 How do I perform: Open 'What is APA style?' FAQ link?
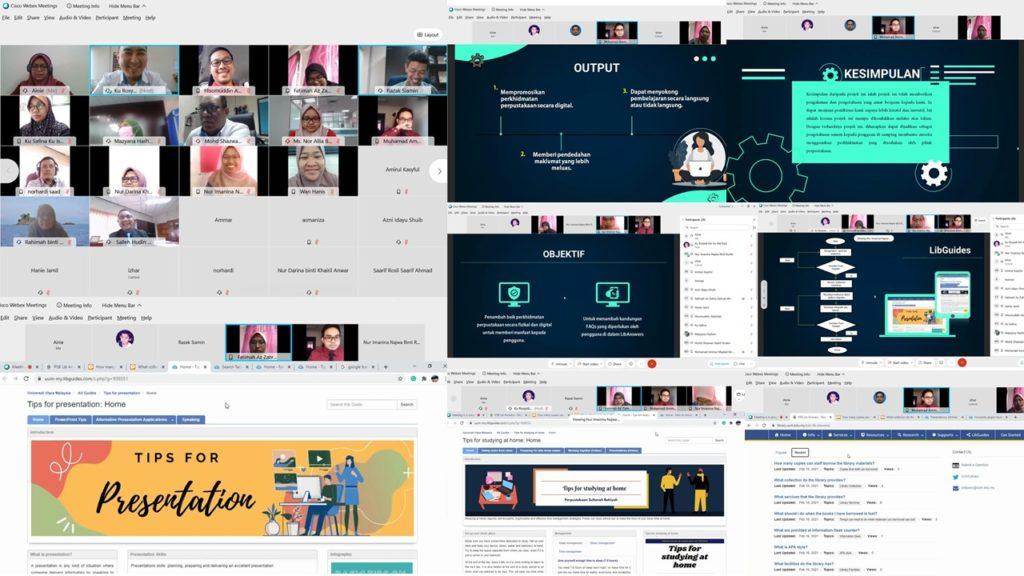tap(792, 547)
